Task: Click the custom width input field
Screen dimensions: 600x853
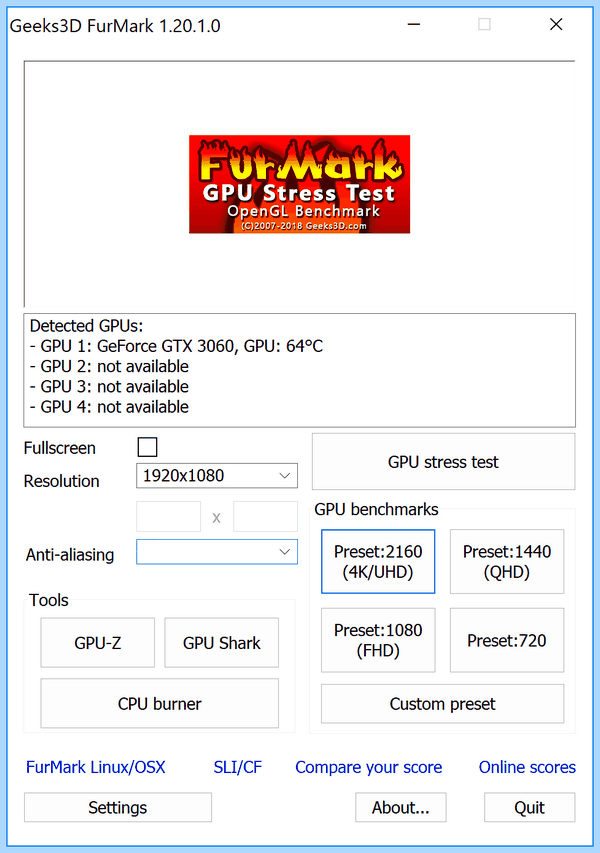Action: 168,516
